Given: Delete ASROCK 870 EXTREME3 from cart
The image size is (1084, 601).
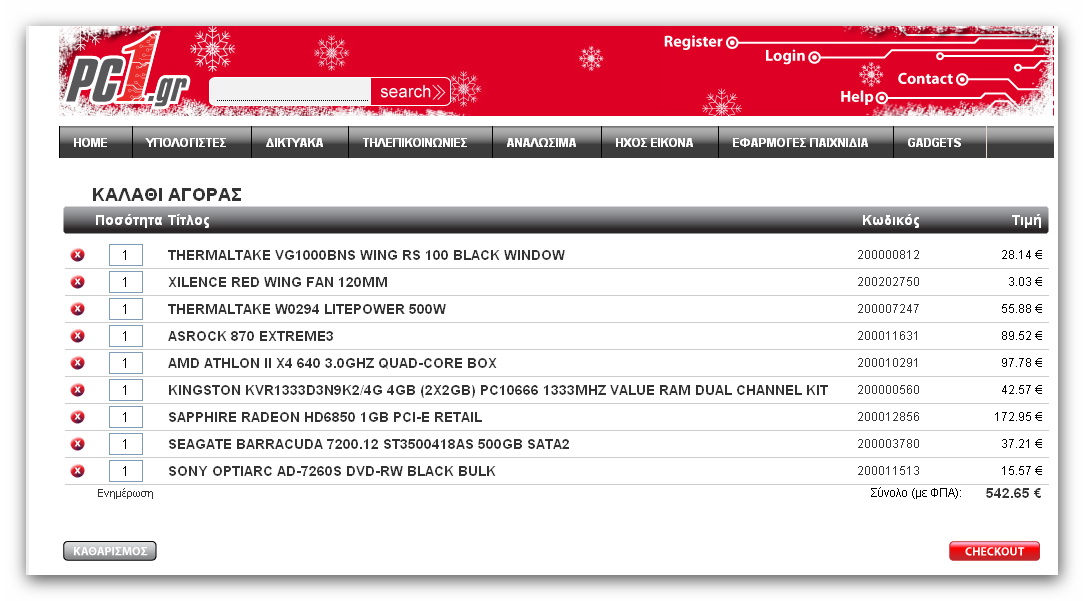Looking at the screenshot, I should pos(77,336).
